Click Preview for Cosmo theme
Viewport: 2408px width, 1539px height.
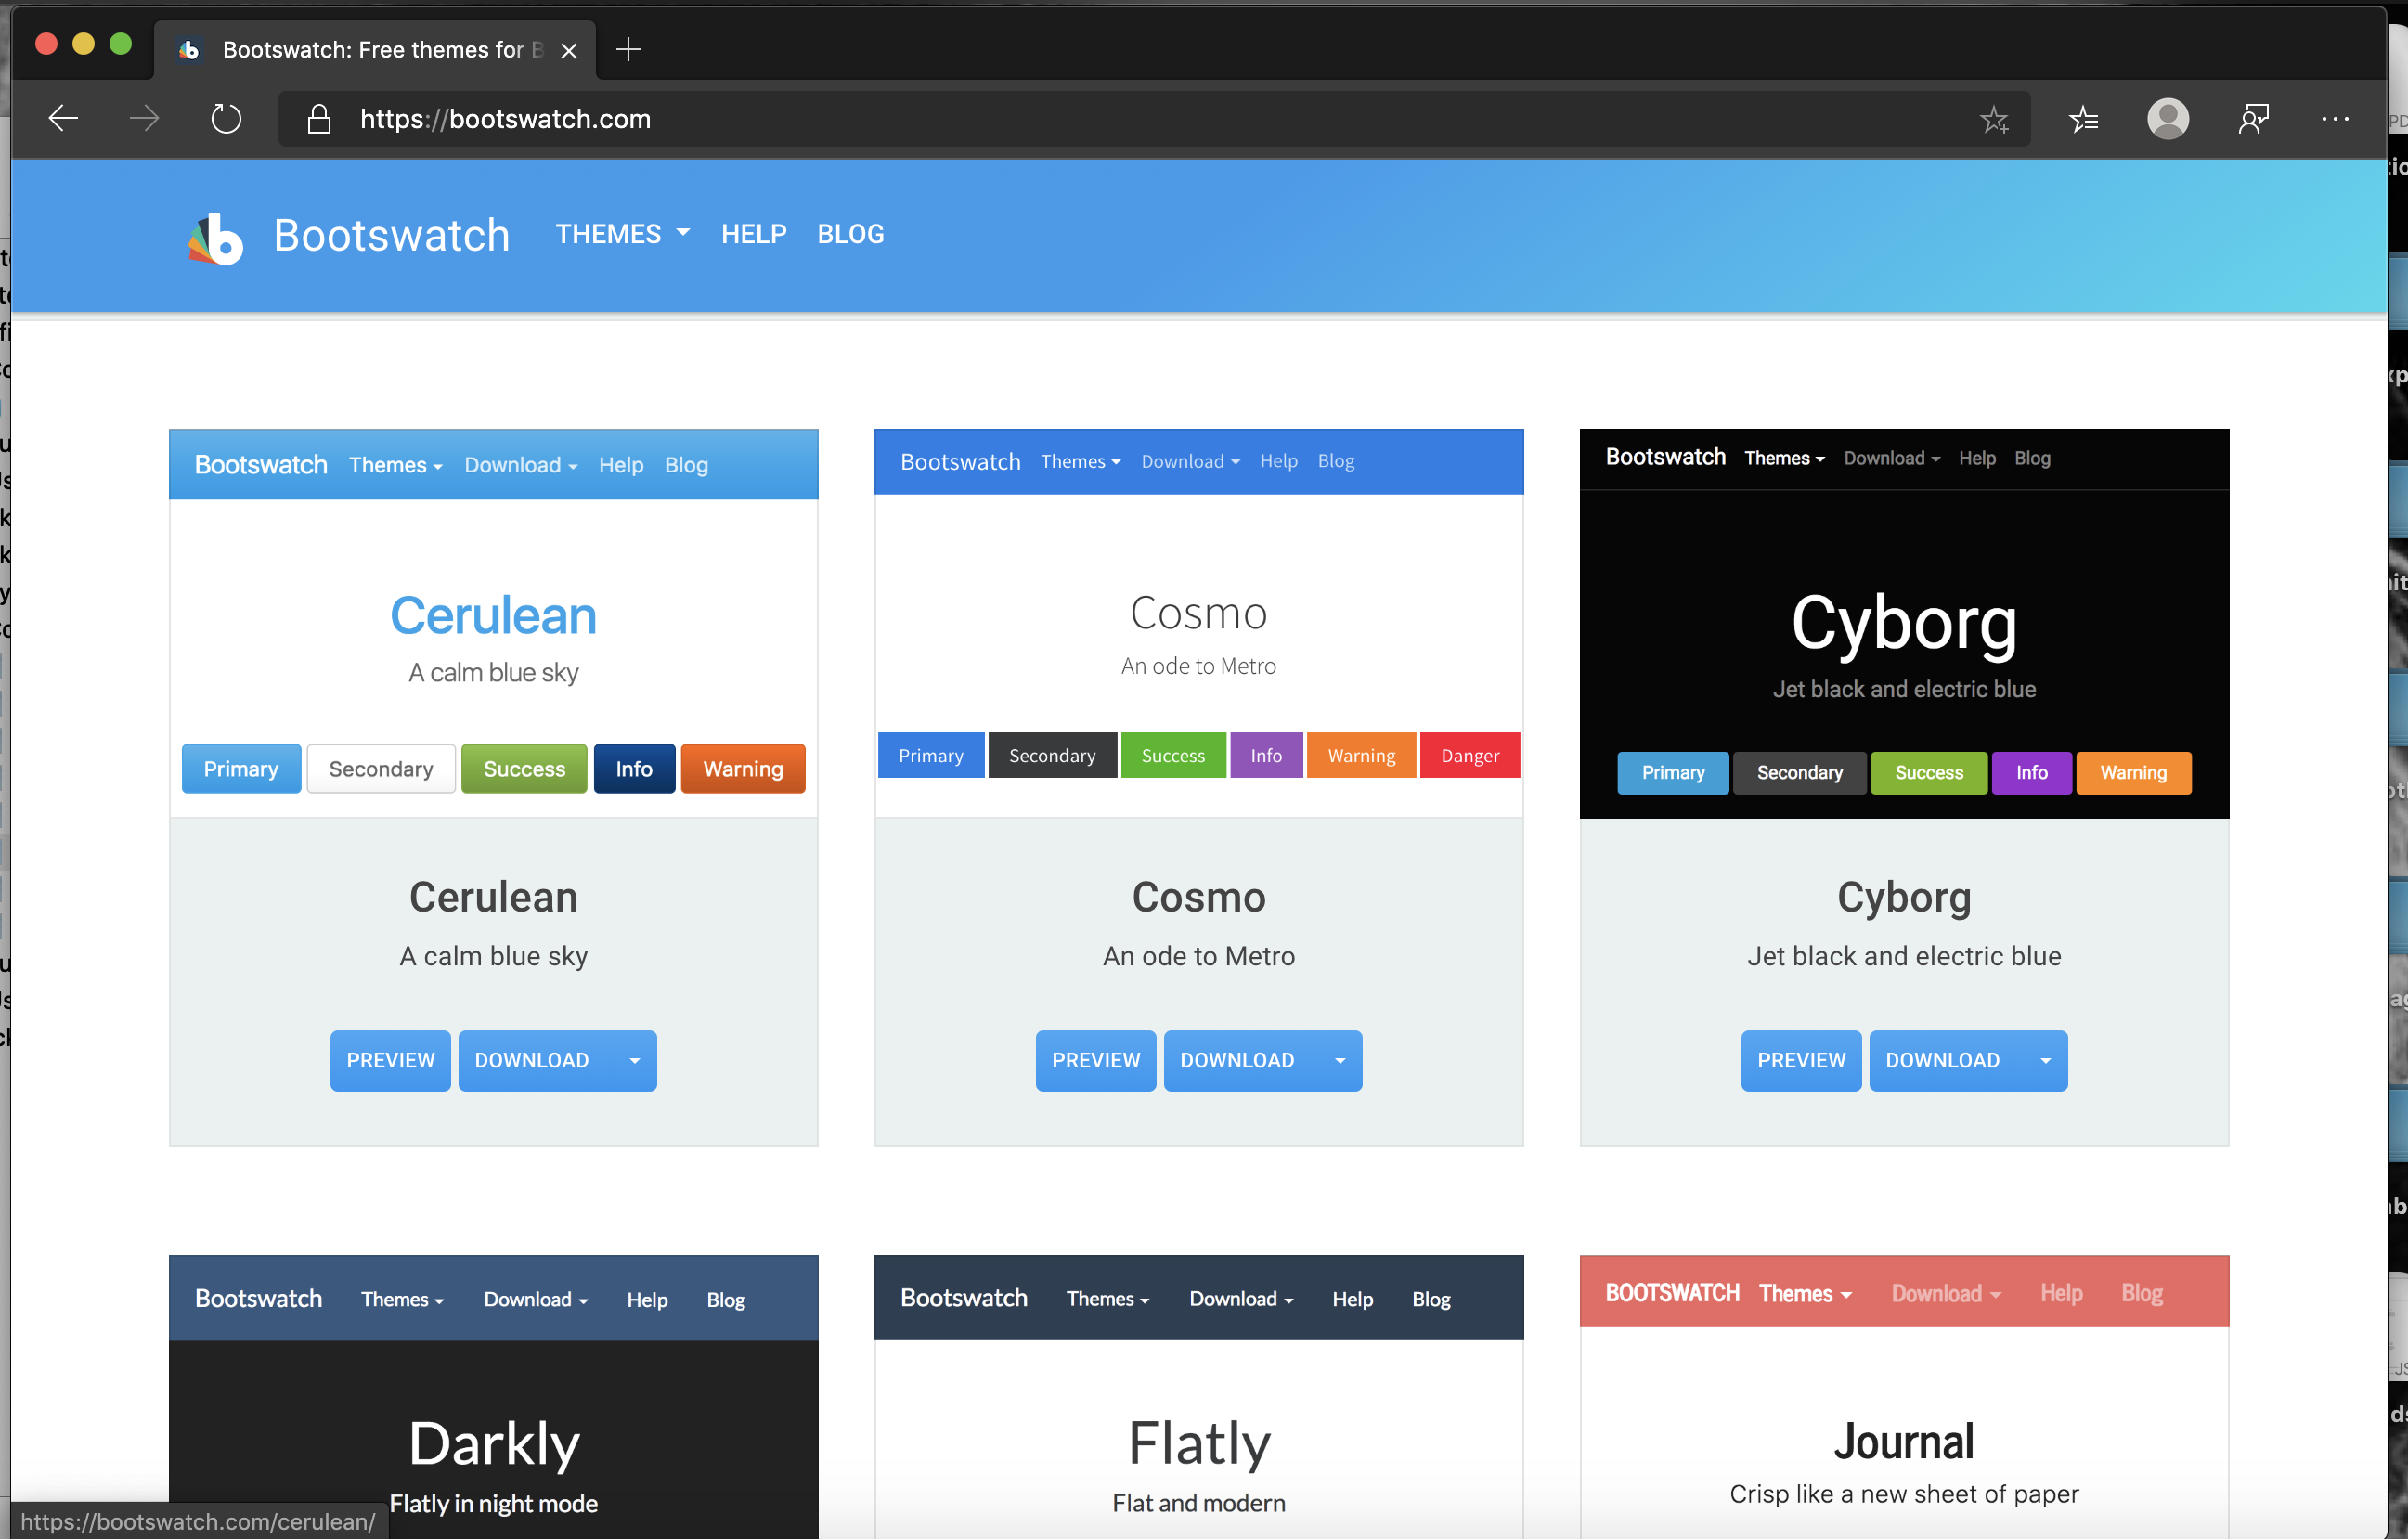(x=1095, y=1058)
